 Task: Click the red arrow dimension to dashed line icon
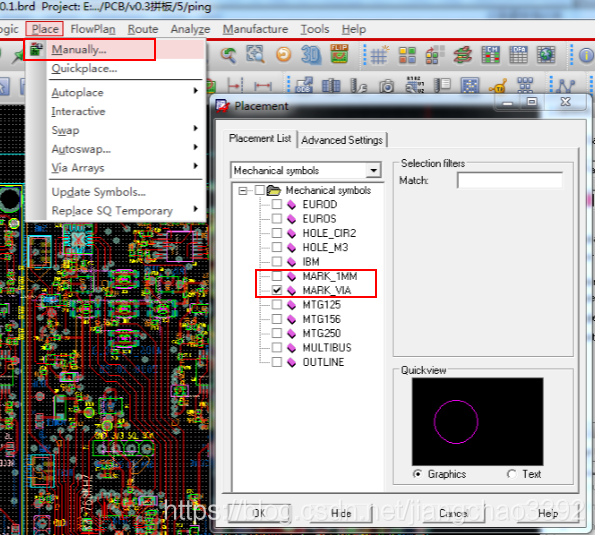point(235,86)
